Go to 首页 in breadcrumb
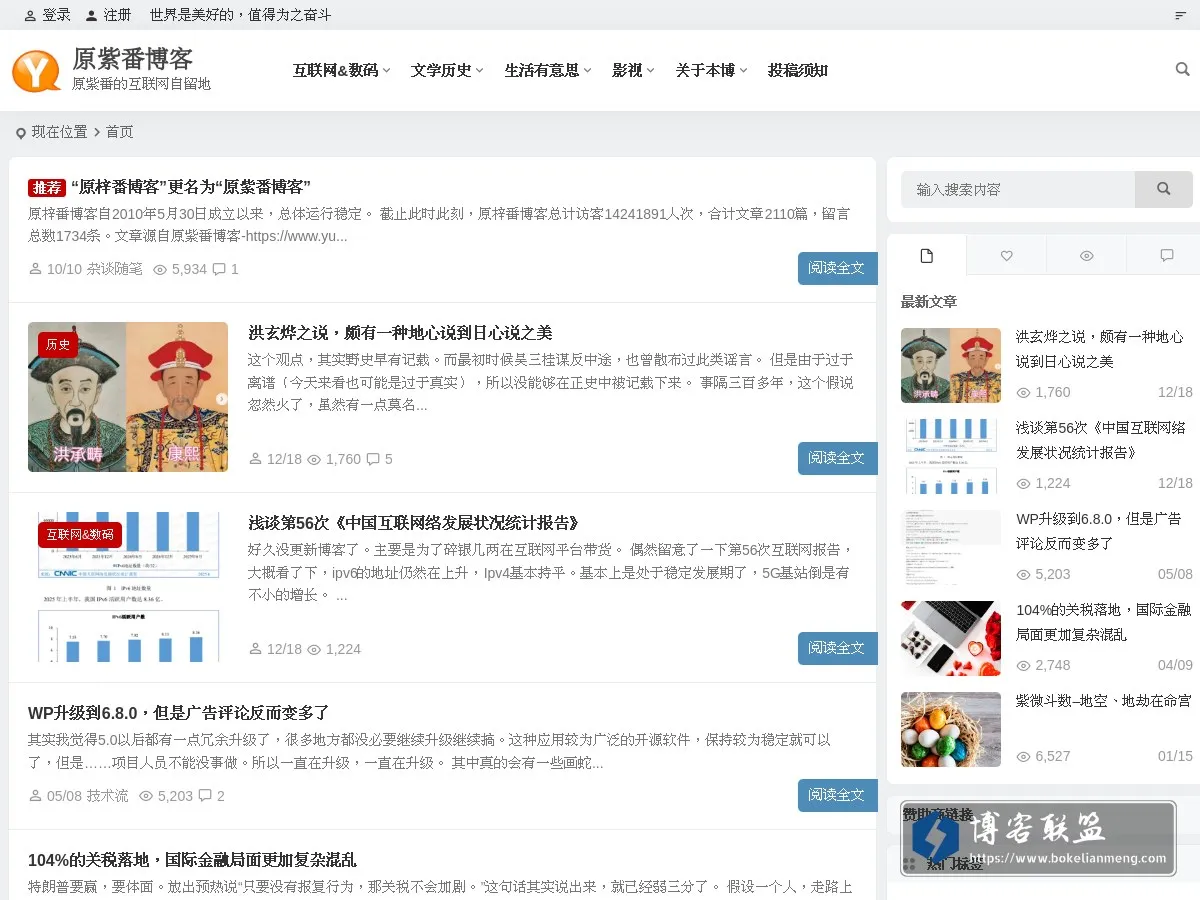This screenshot has height=900, width=1200. click(120, 132)
